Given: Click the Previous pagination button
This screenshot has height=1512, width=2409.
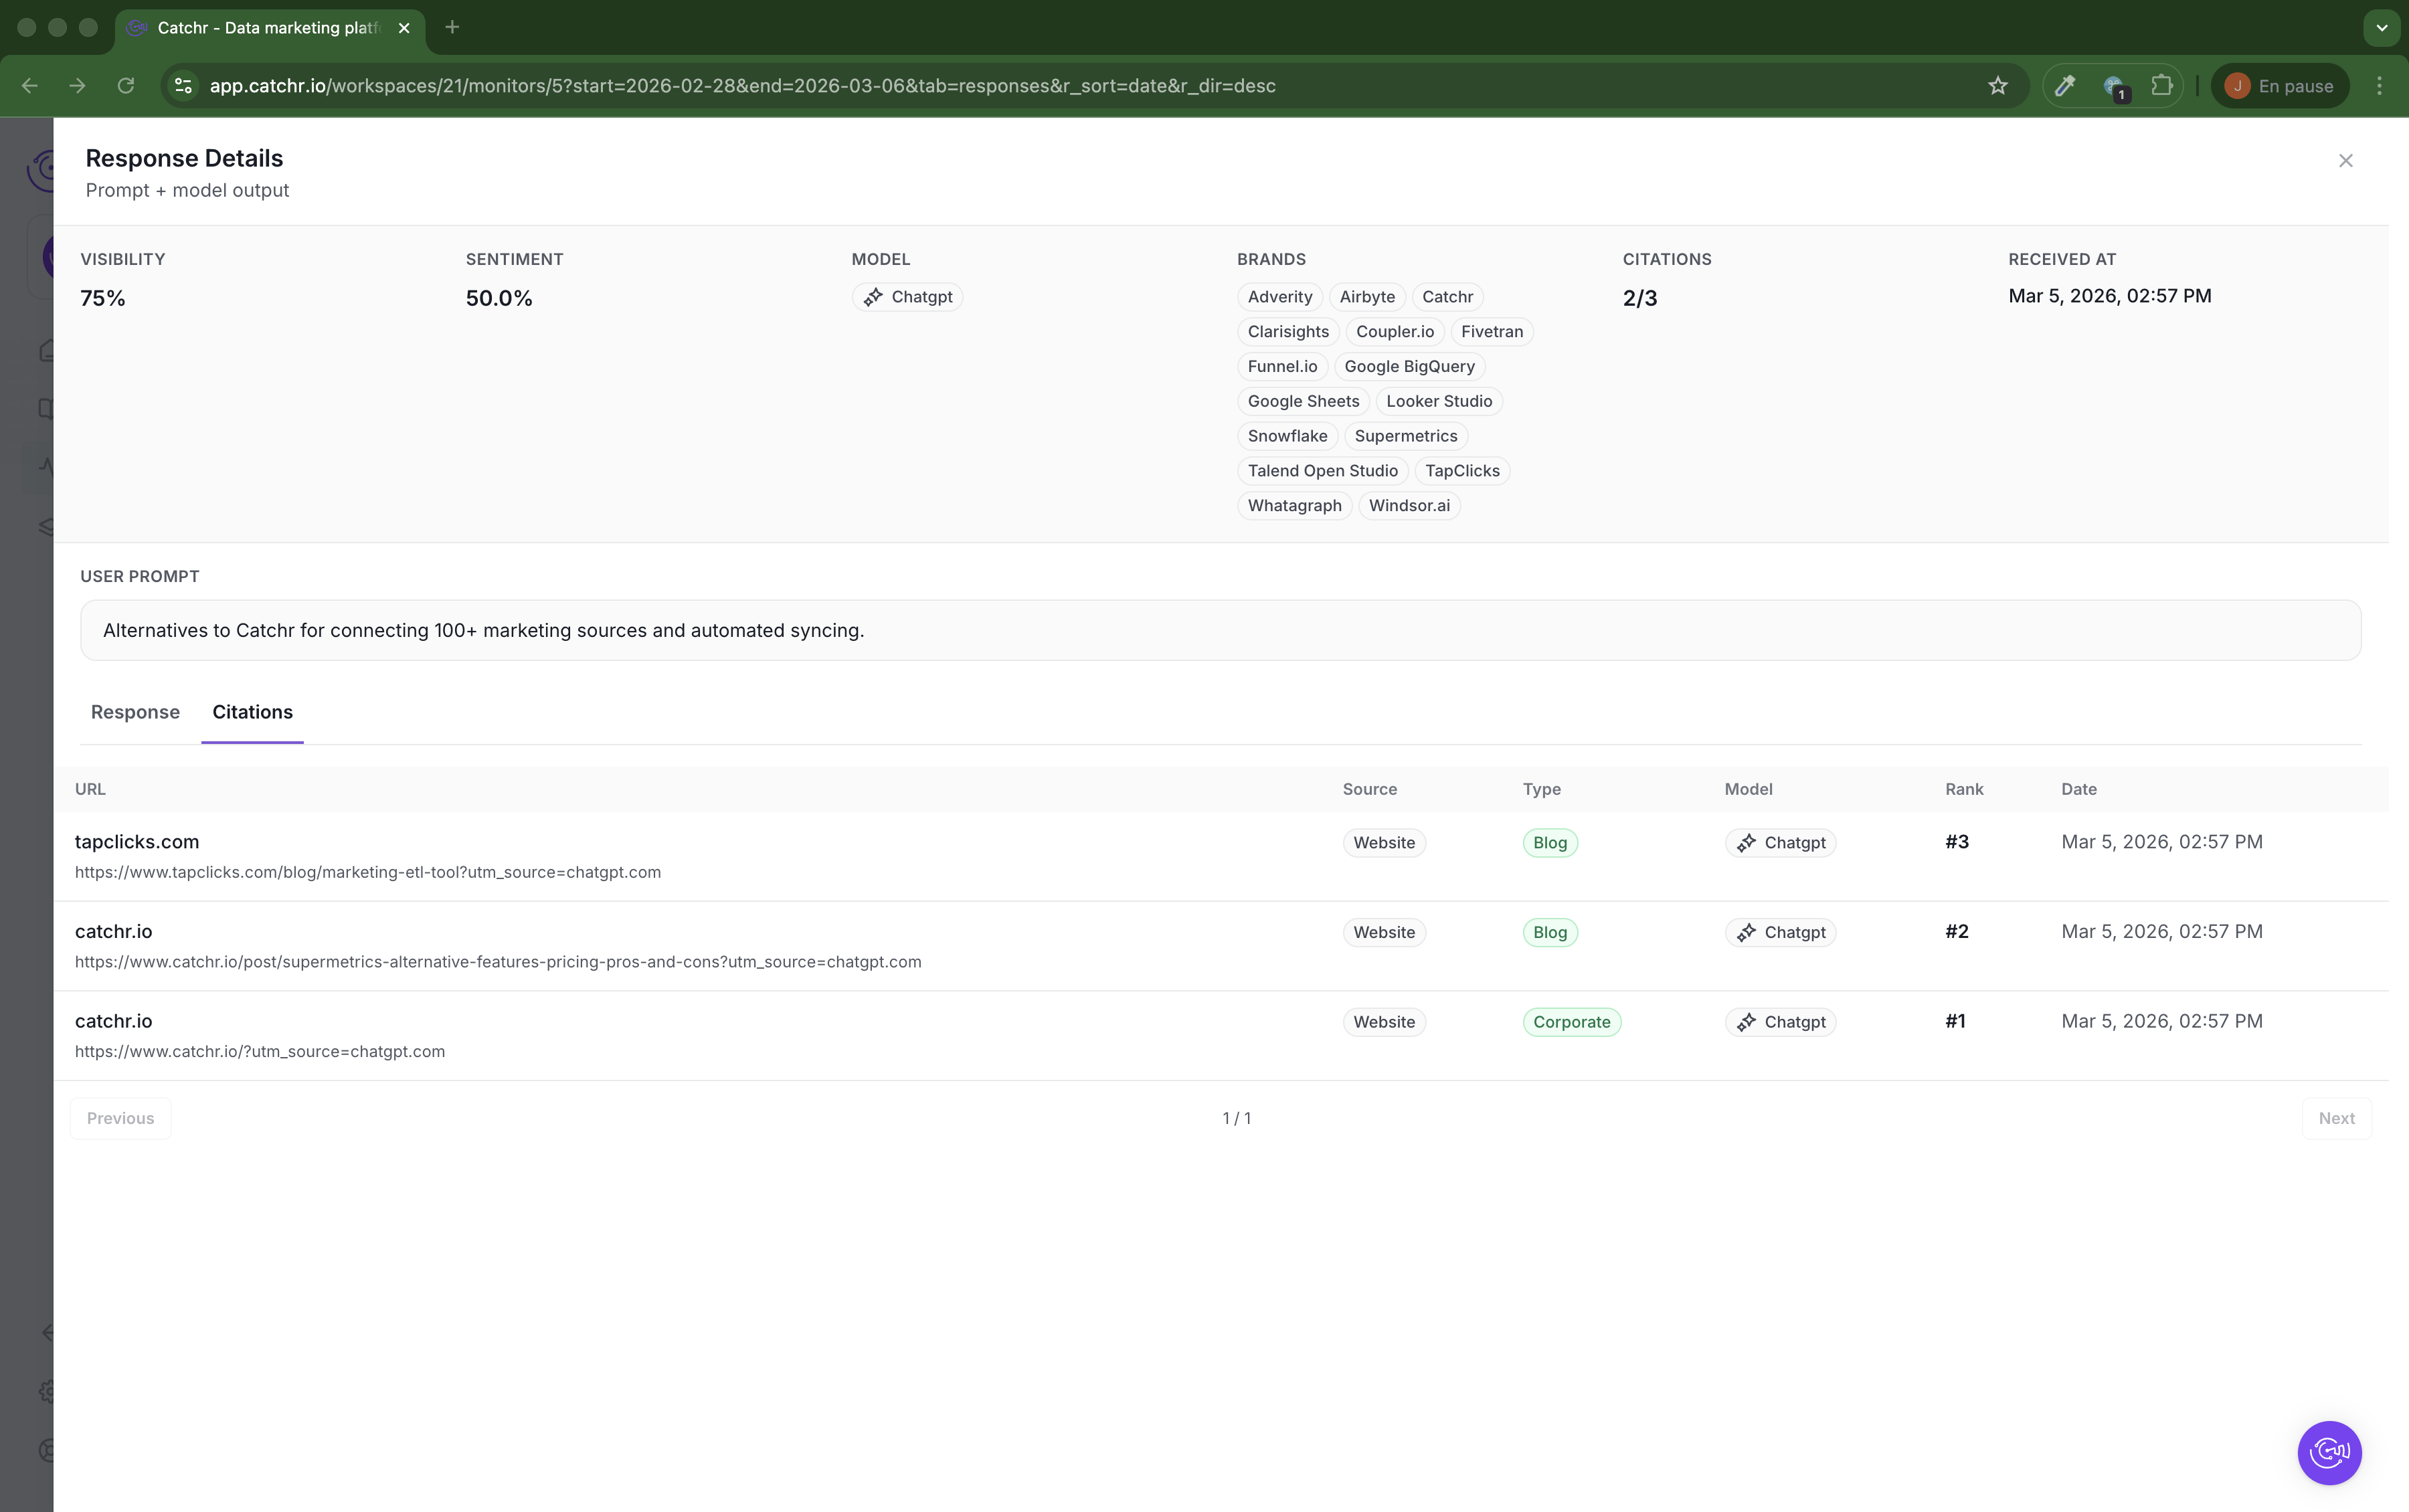Looking at the screenshot, I should (120, 1118).
